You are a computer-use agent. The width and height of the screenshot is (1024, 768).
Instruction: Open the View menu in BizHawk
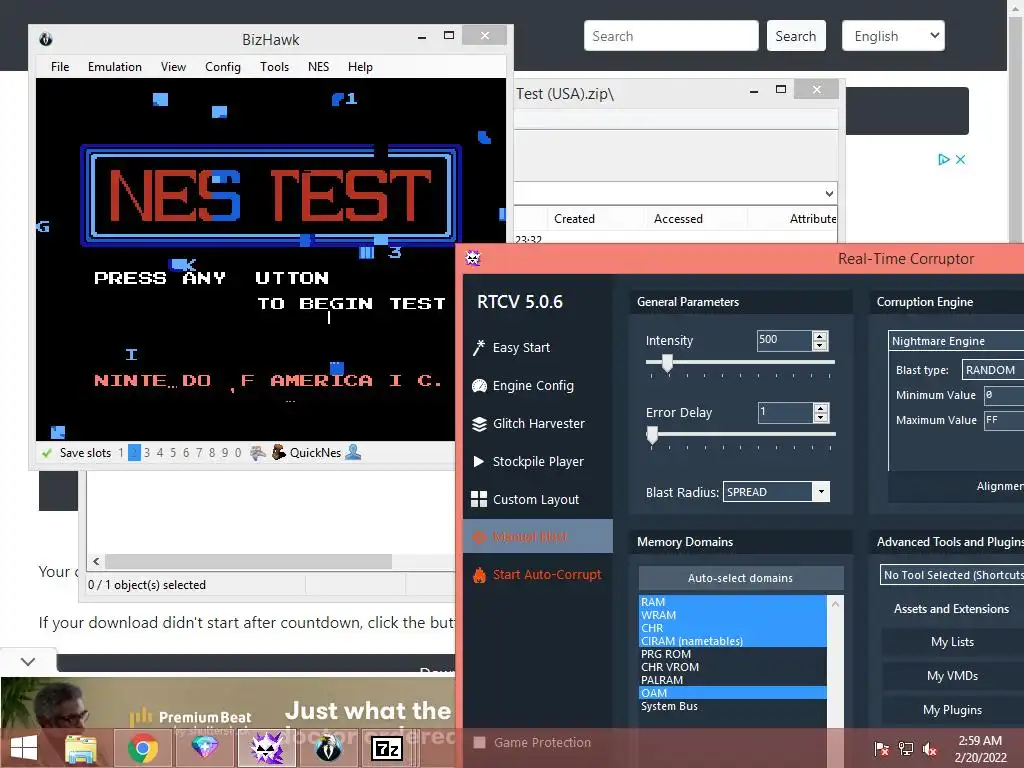pos(173,67)
